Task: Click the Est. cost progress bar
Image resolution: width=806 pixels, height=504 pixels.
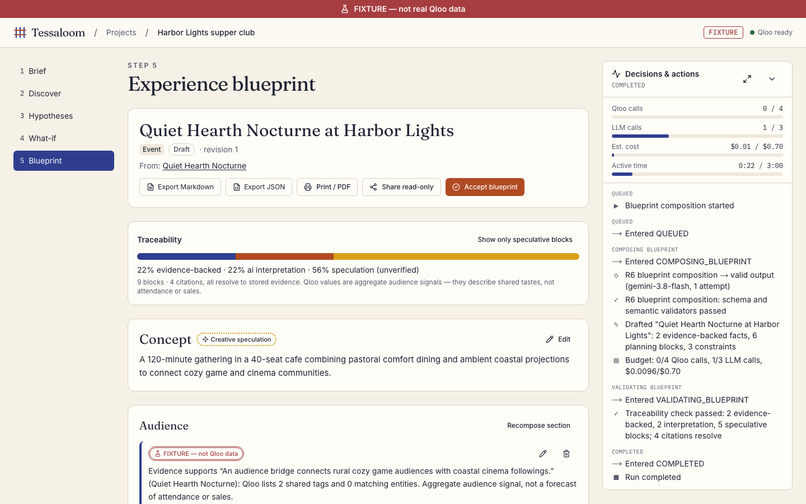Action: click(x=697, y=155)
